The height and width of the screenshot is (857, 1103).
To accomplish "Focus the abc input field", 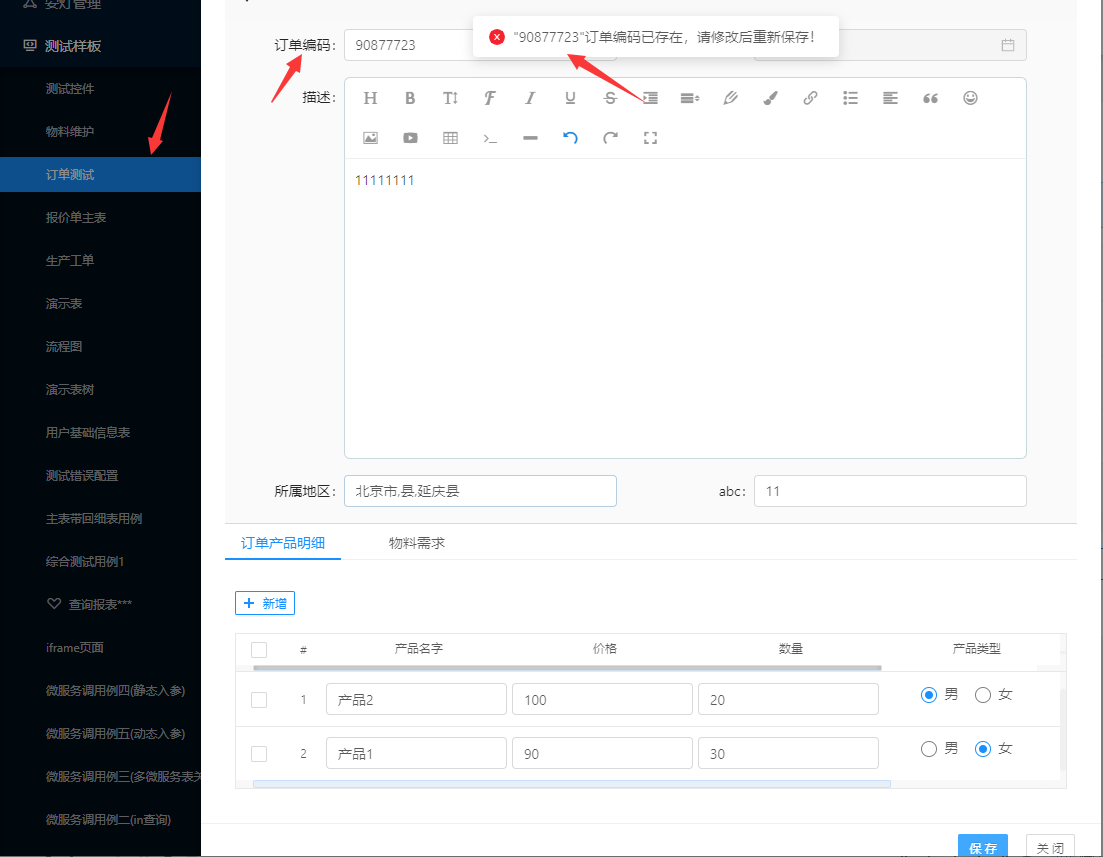I will [890, 491].
